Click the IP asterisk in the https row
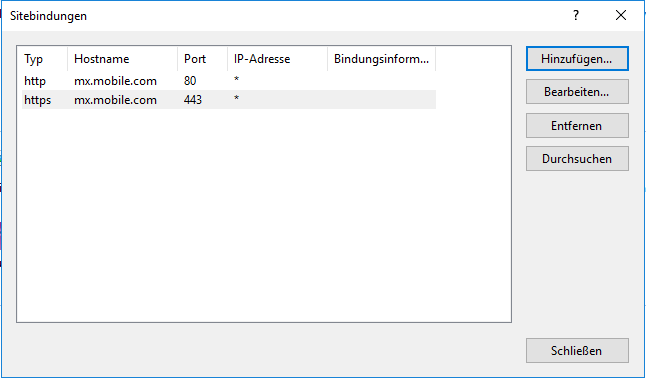The width and height of the screenshot is (646, 379). (x=236, y=99)
